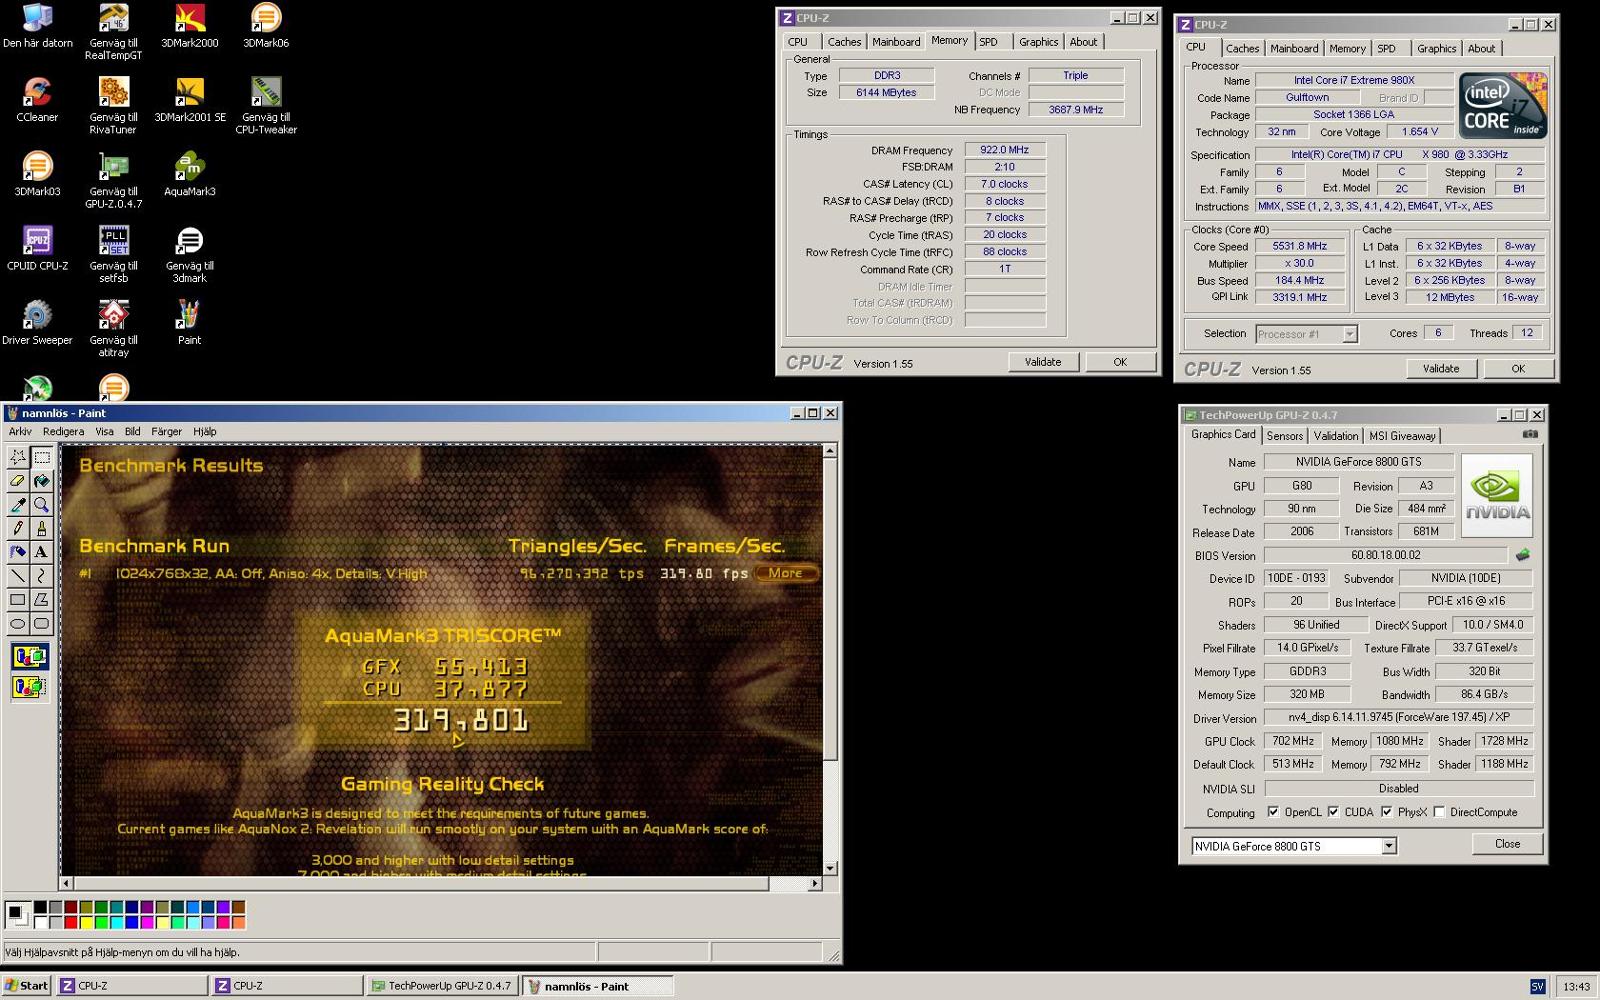Click the Close button in GPU-Z
This screenshot has width=1600, height=1000.
point(1507,844)
